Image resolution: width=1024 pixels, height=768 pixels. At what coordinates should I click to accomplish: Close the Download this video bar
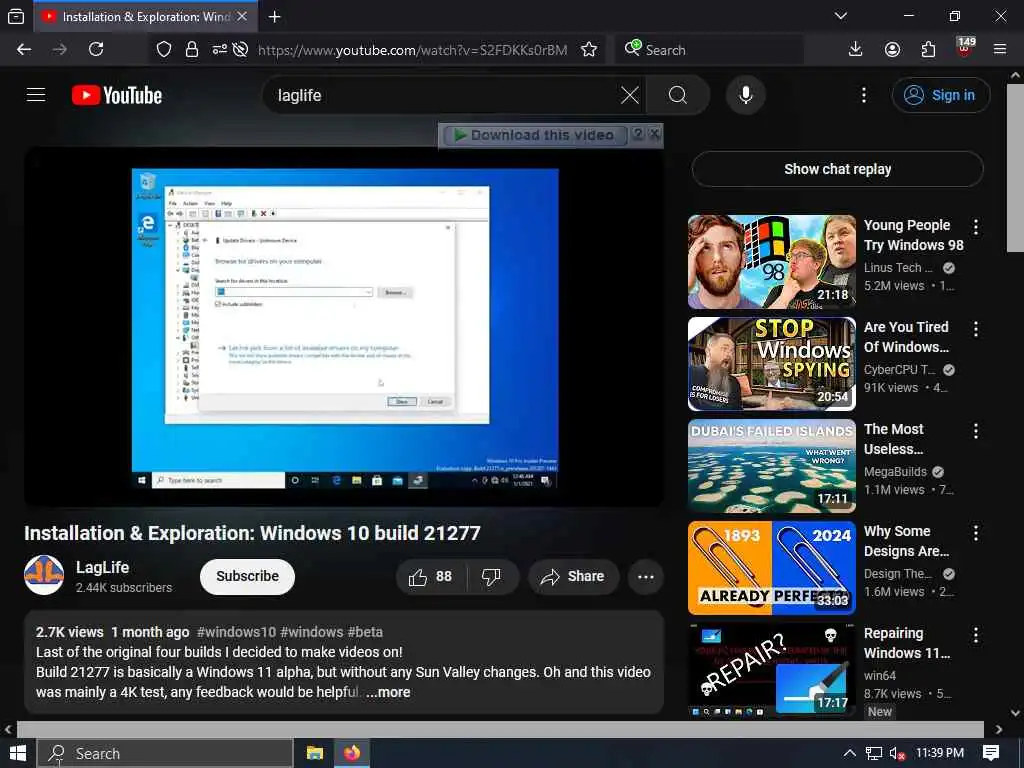click(654, 135)
